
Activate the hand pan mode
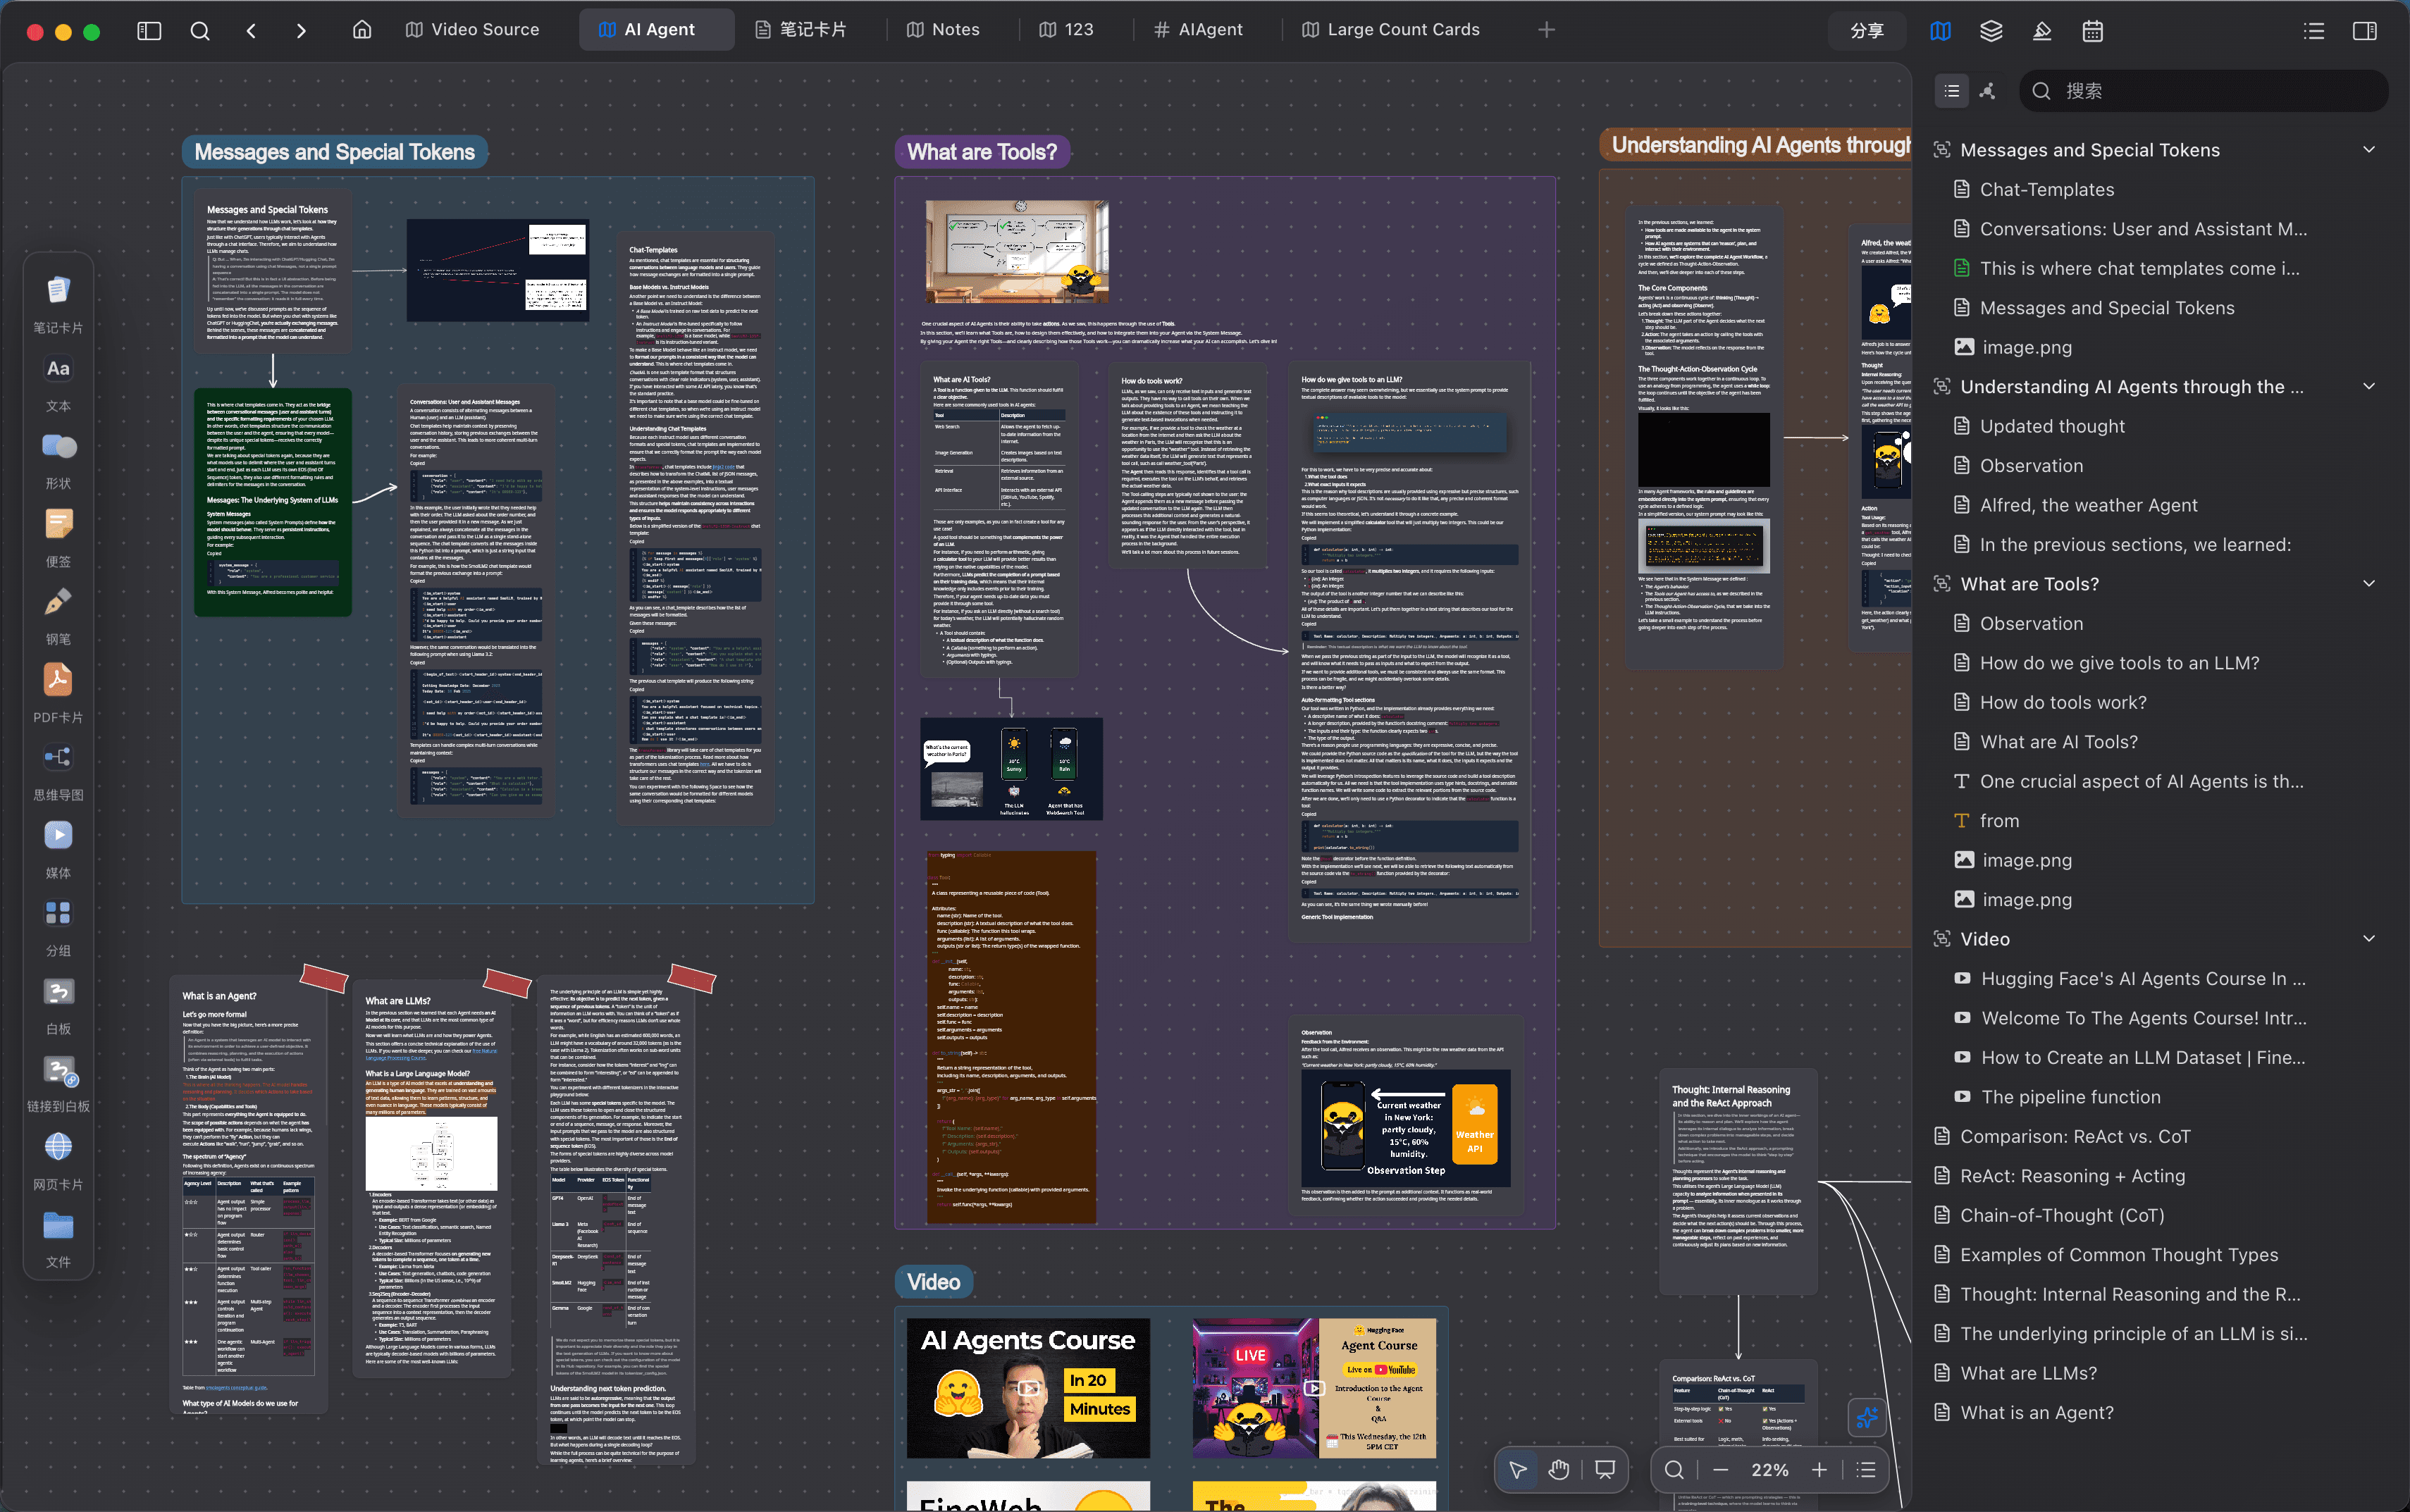coord(1558,1469)
